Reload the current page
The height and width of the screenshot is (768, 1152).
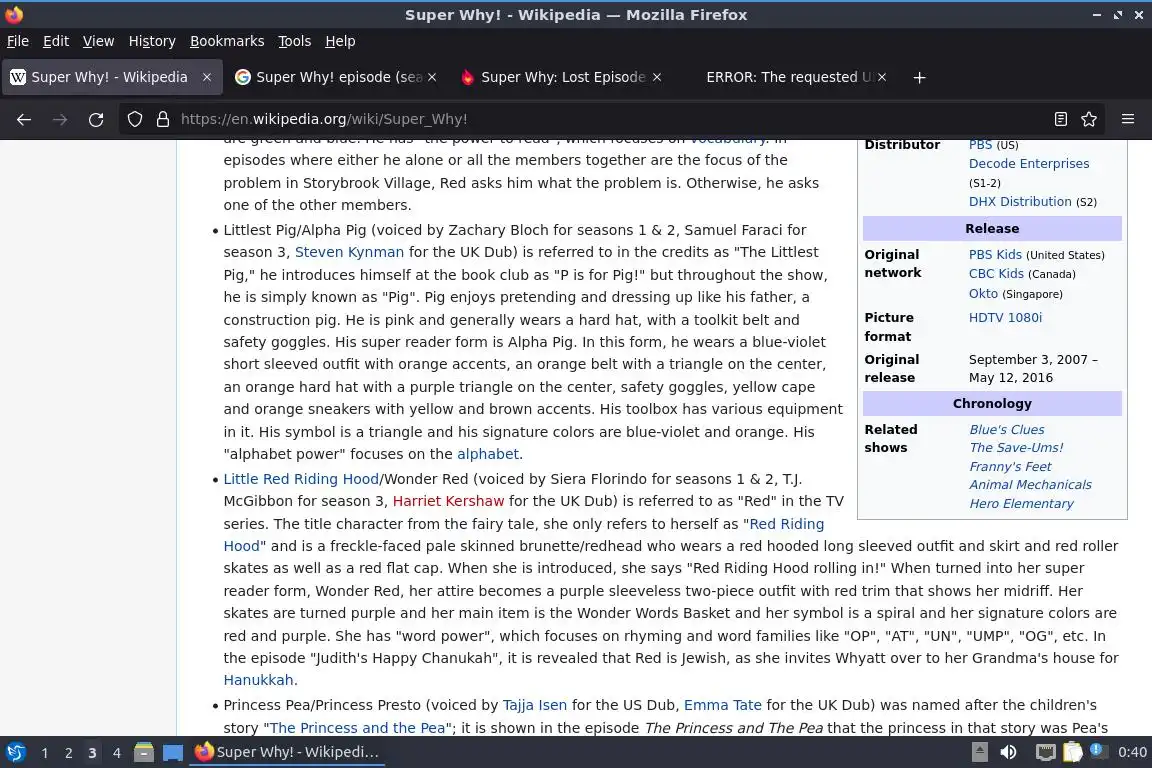(x=96, y=119)
